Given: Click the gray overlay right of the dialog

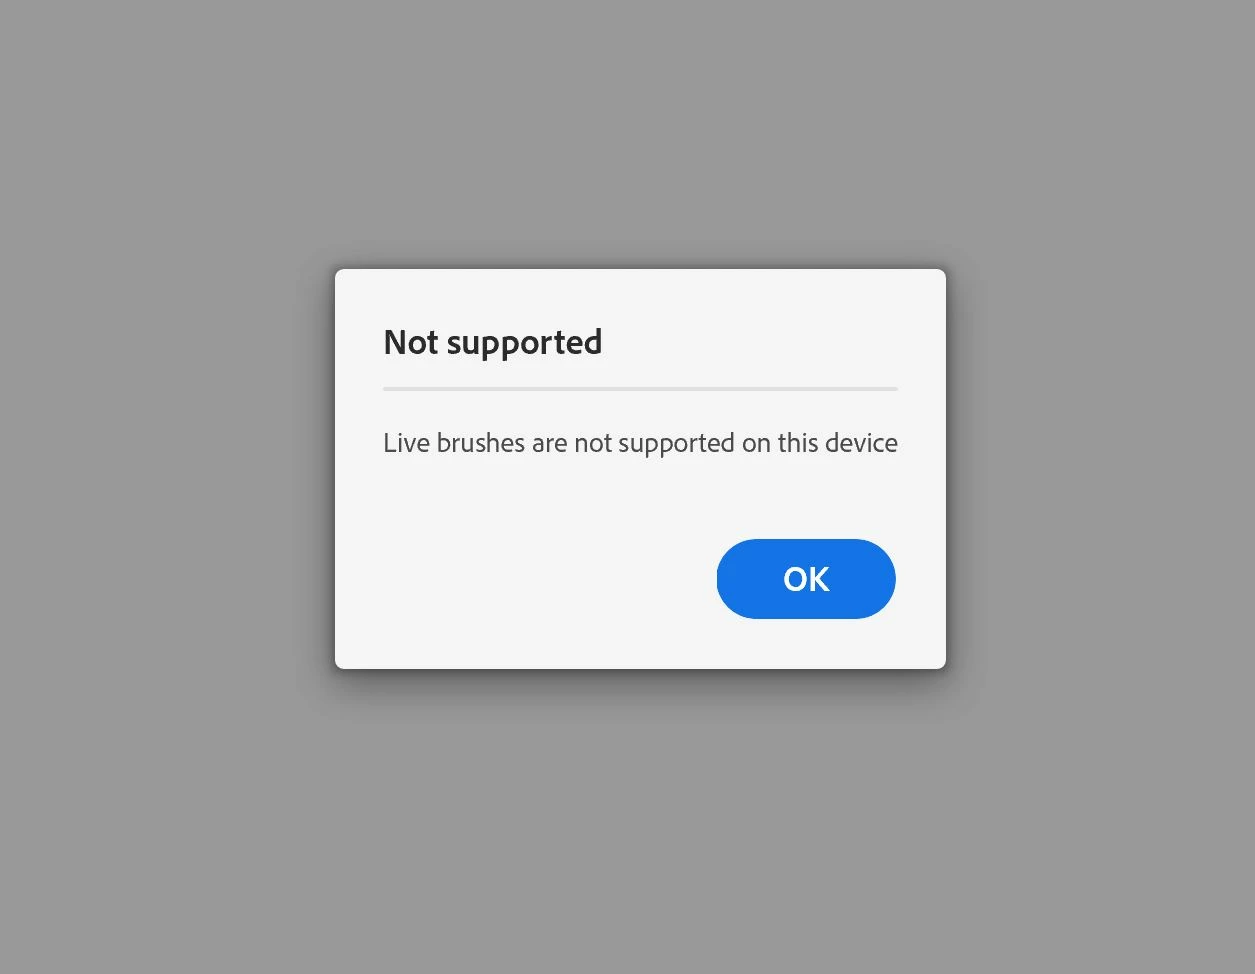Looking at the screenshot, I should pyautogui.click(x=1100, y=468).
